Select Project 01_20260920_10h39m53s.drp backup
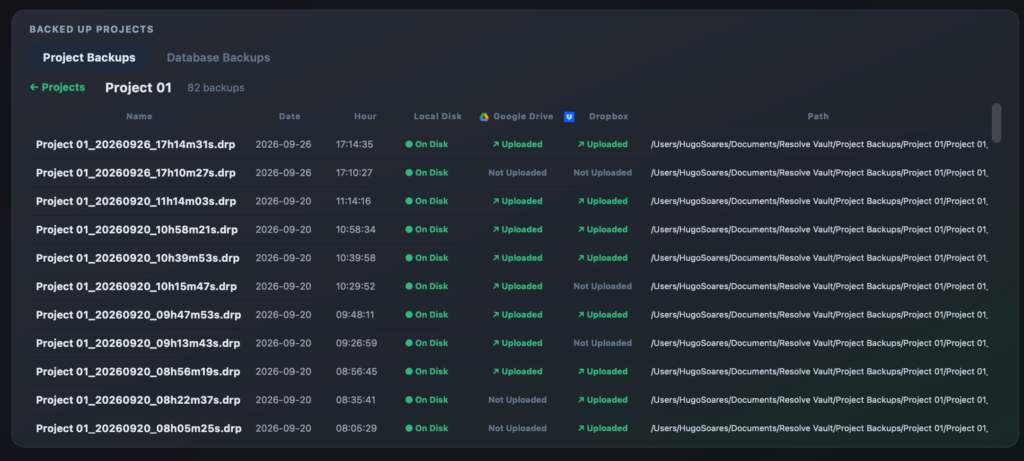The width and height of the screenshot is (1024, 461). click(x=138, y=258)
